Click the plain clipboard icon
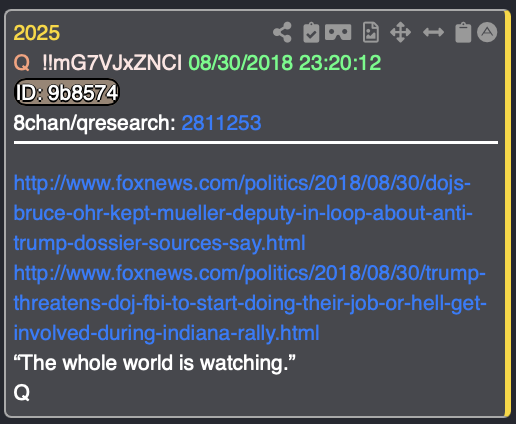This screenshot has width=516, height=424. [463, 32]
